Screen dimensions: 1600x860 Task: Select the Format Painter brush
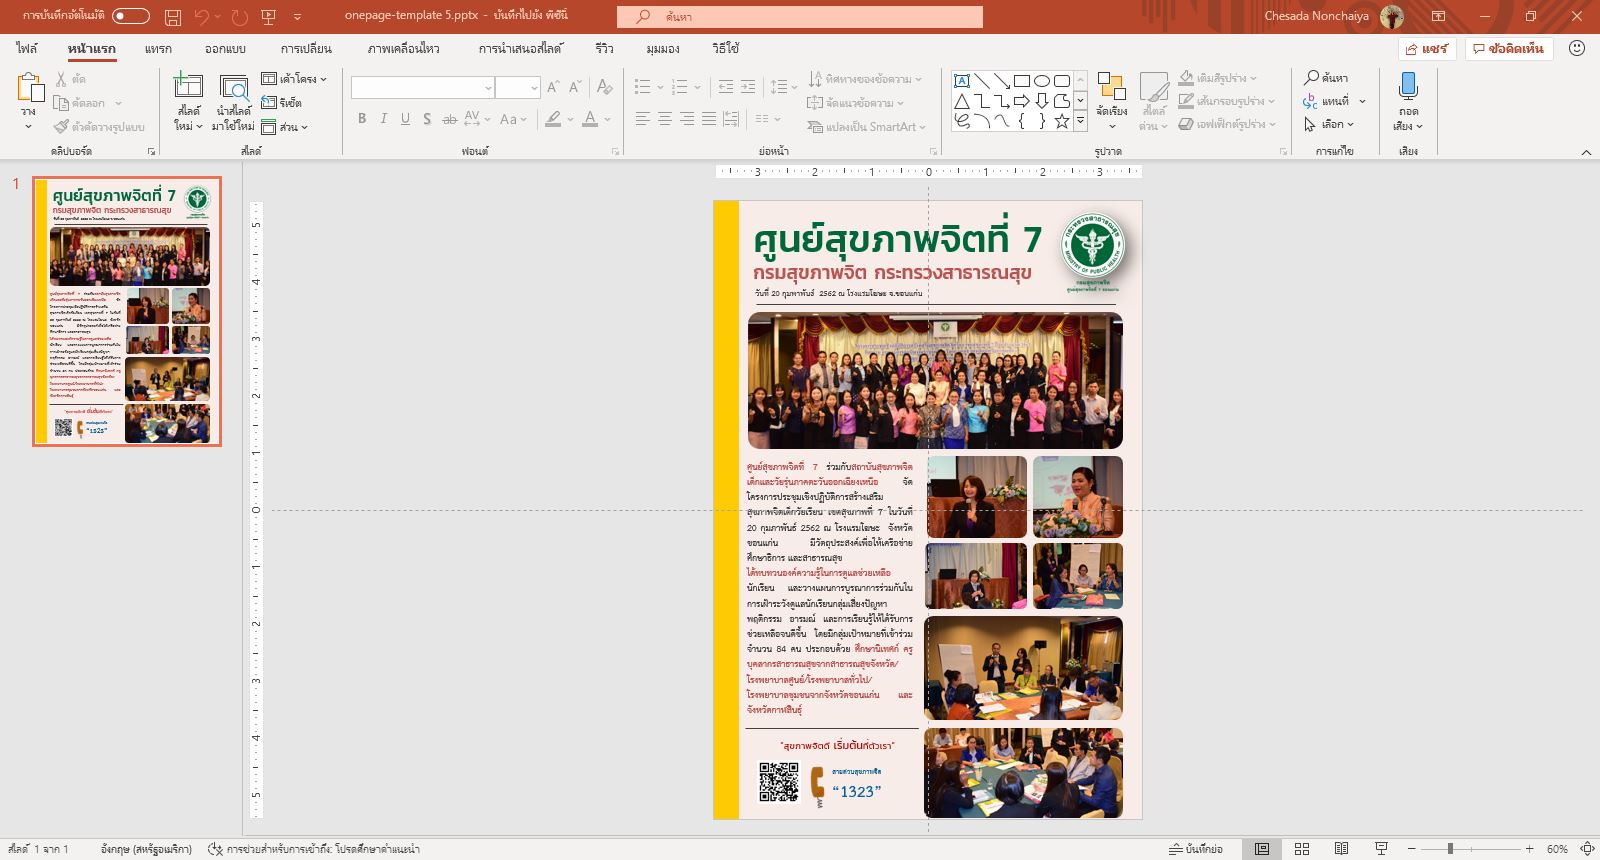62,126
